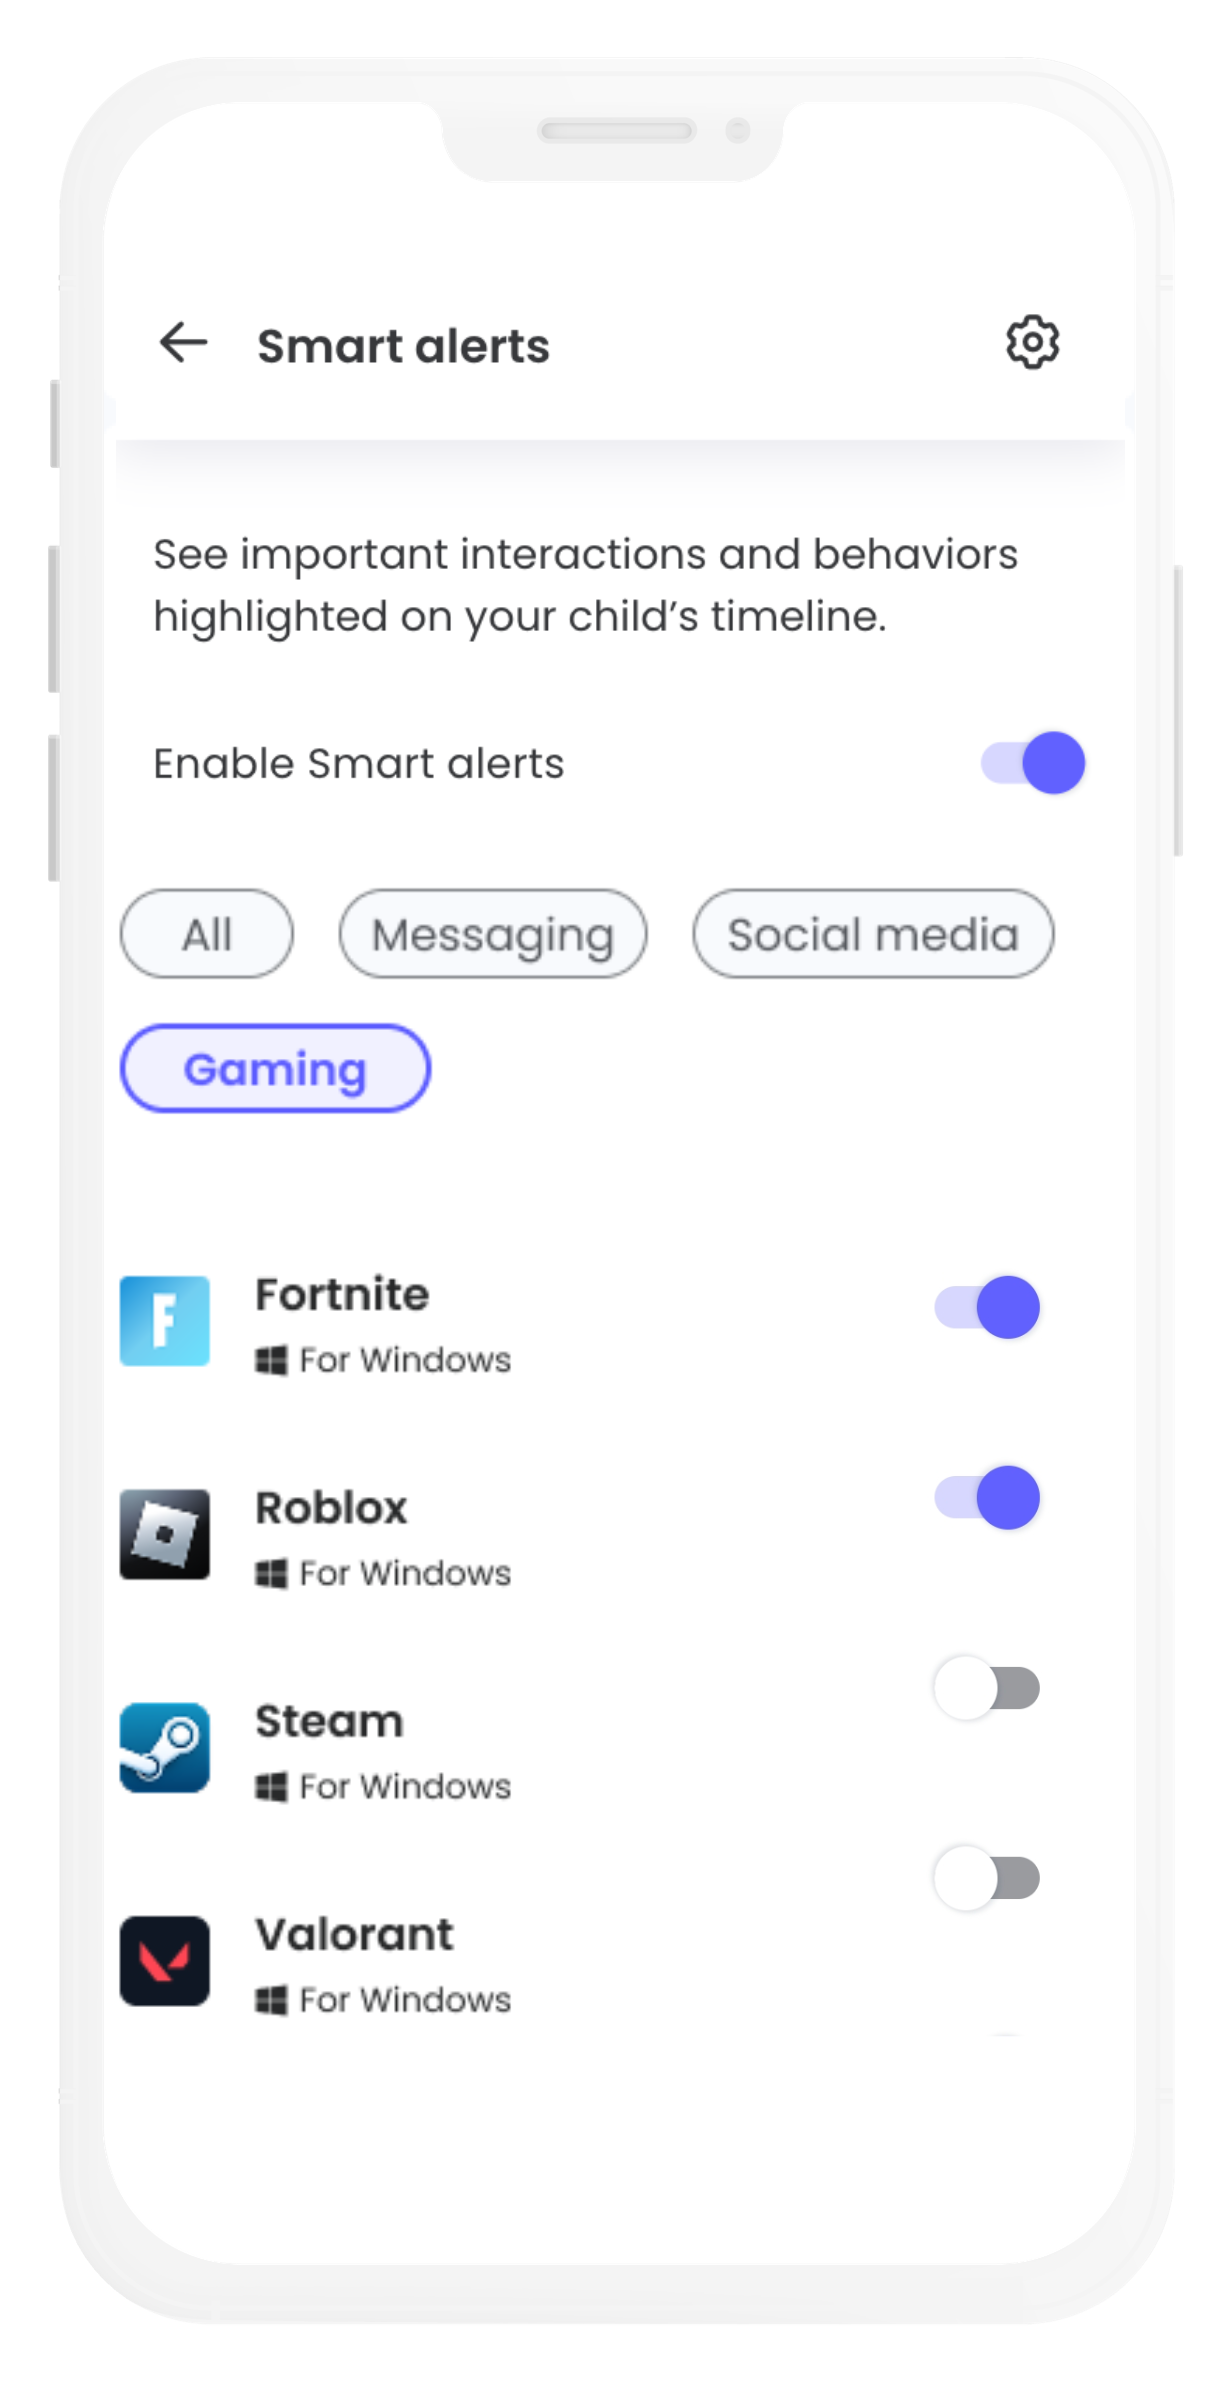The image size is (1228, 2382).
Task: Tap the Valorant app icon
Action: pyautogui.click(x=165, y=1960)
